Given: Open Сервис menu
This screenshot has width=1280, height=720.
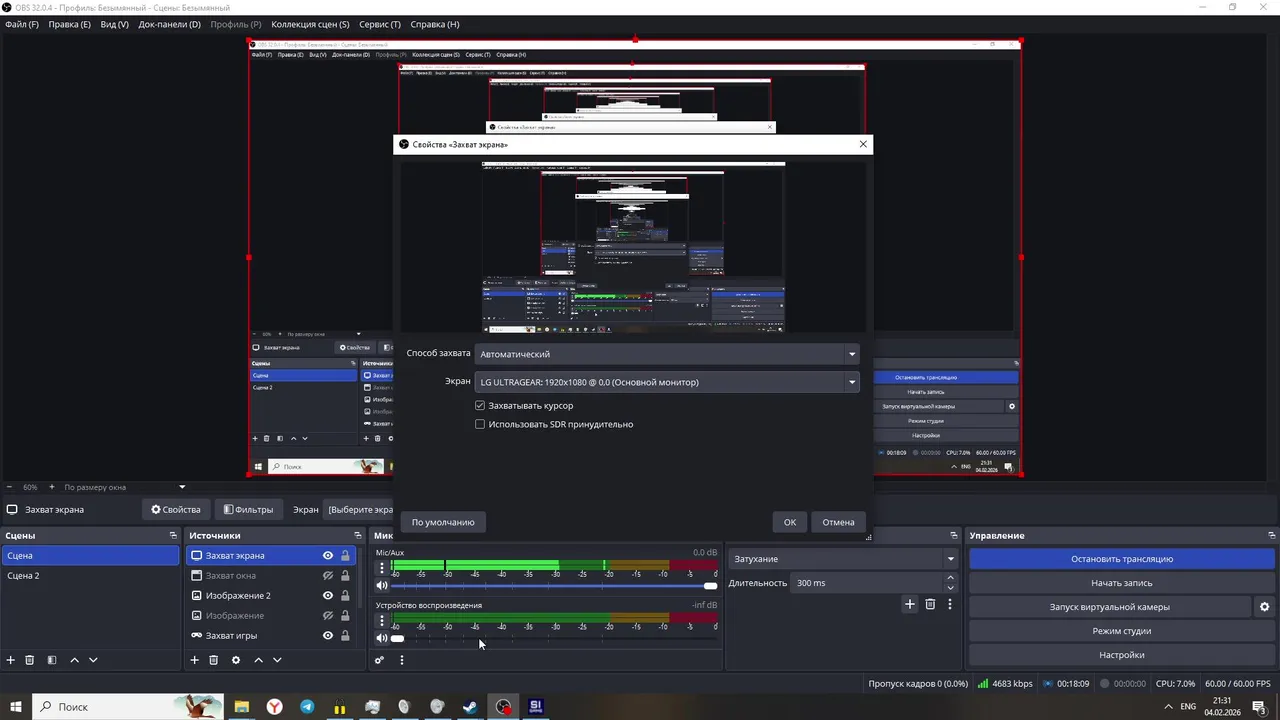Looking at the screenshot, I should pos(380,24).
